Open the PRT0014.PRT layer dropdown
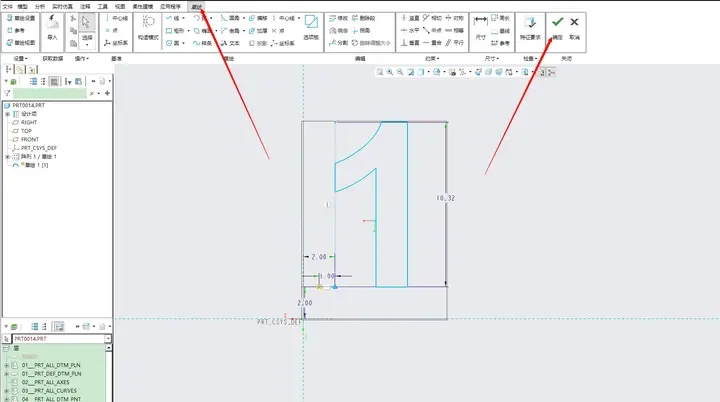The width and height of the screenshot is (720, 402). tap(107, 339)
